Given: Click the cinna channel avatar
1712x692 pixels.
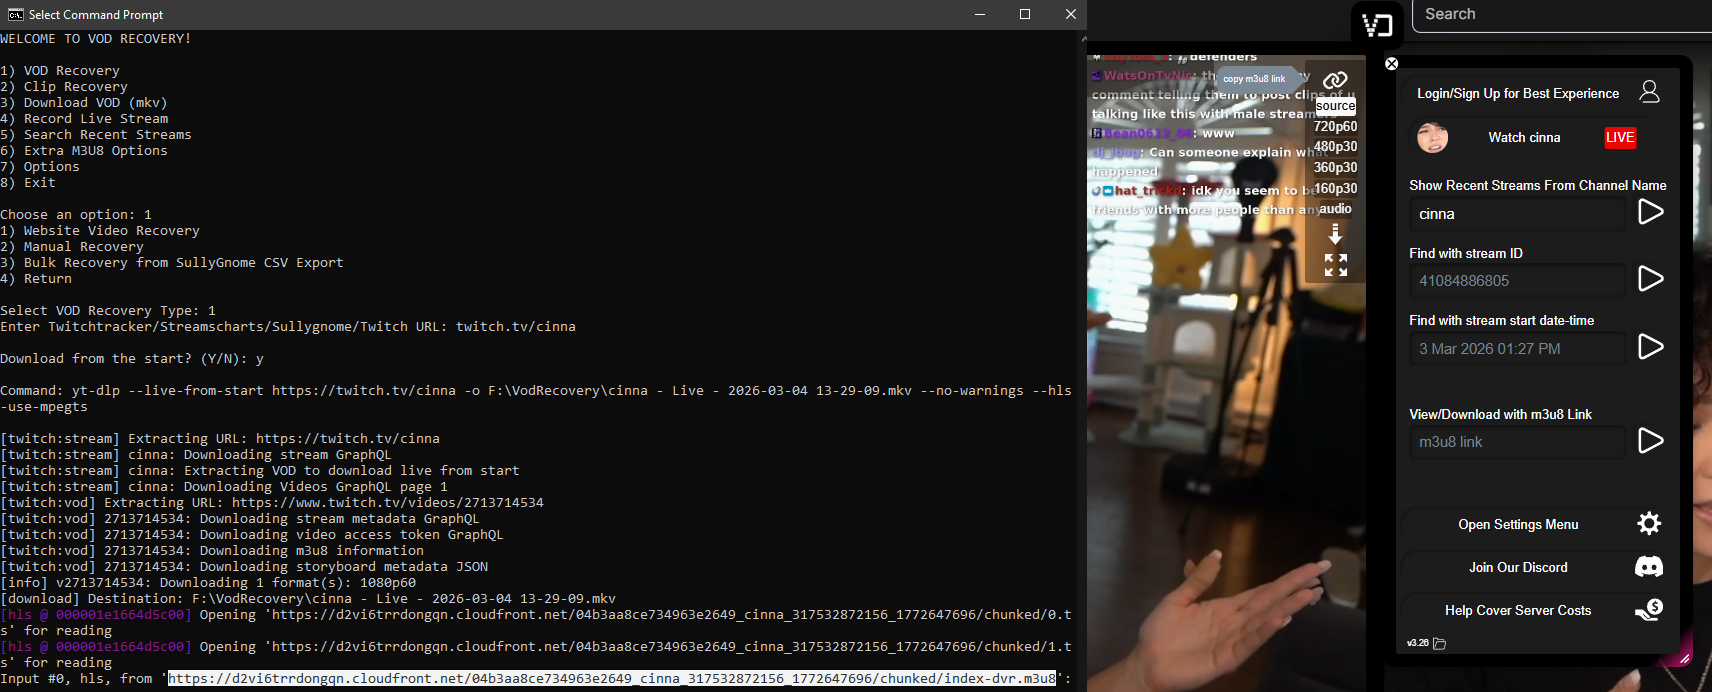Looking at the screenshot, I should tap(1433, 137).
